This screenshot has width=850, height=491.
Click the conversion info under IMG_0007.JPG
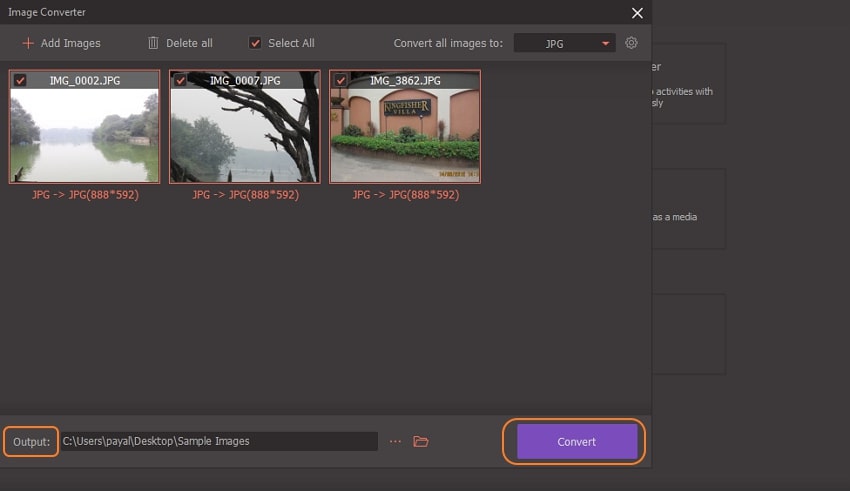pyautogui.click(x=245, y=195)
